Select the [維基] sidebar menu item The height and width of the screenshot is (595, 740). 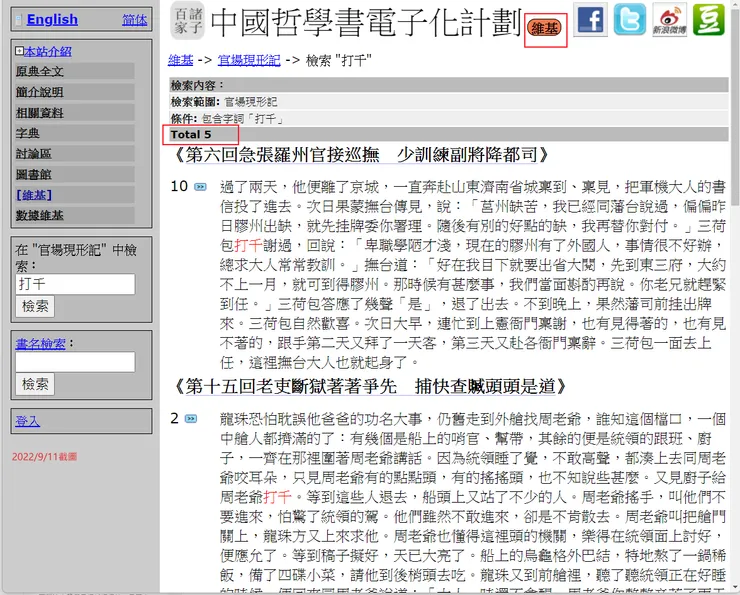(75, 195)
